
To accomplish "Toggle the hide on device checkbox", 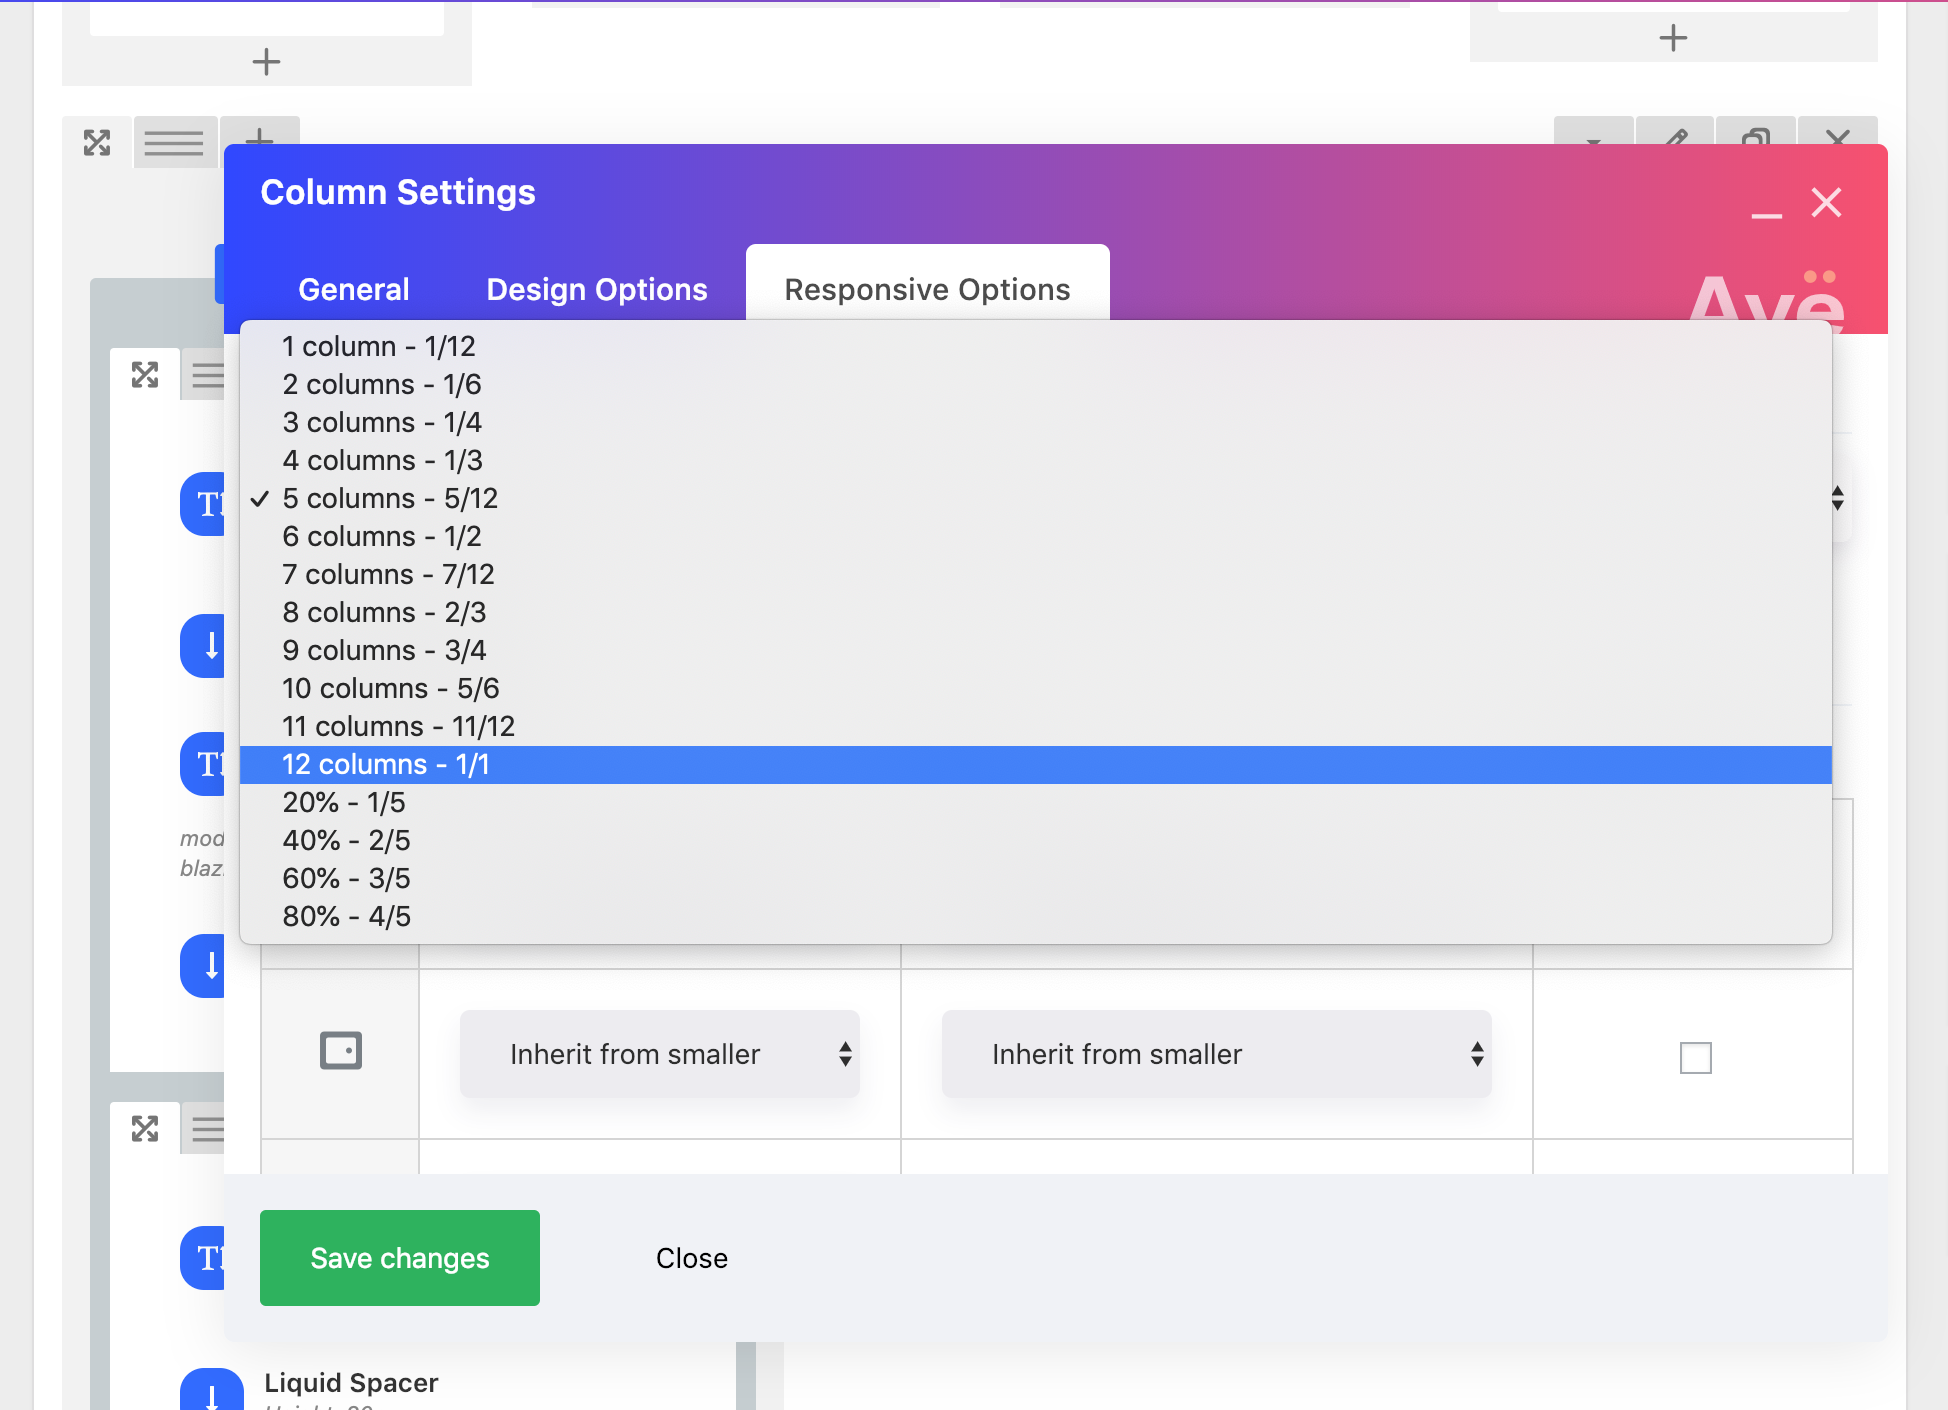I will point(1695,1057).
